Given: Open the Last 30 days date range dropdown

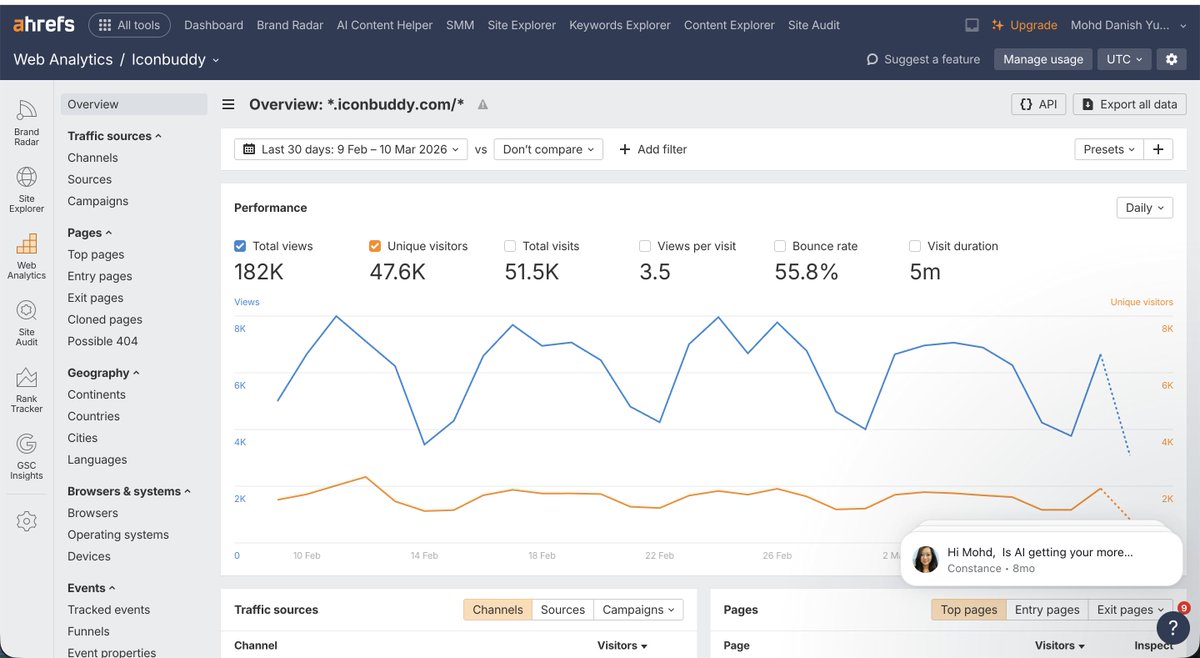Looking at the screenshot, I should (351, 149).
